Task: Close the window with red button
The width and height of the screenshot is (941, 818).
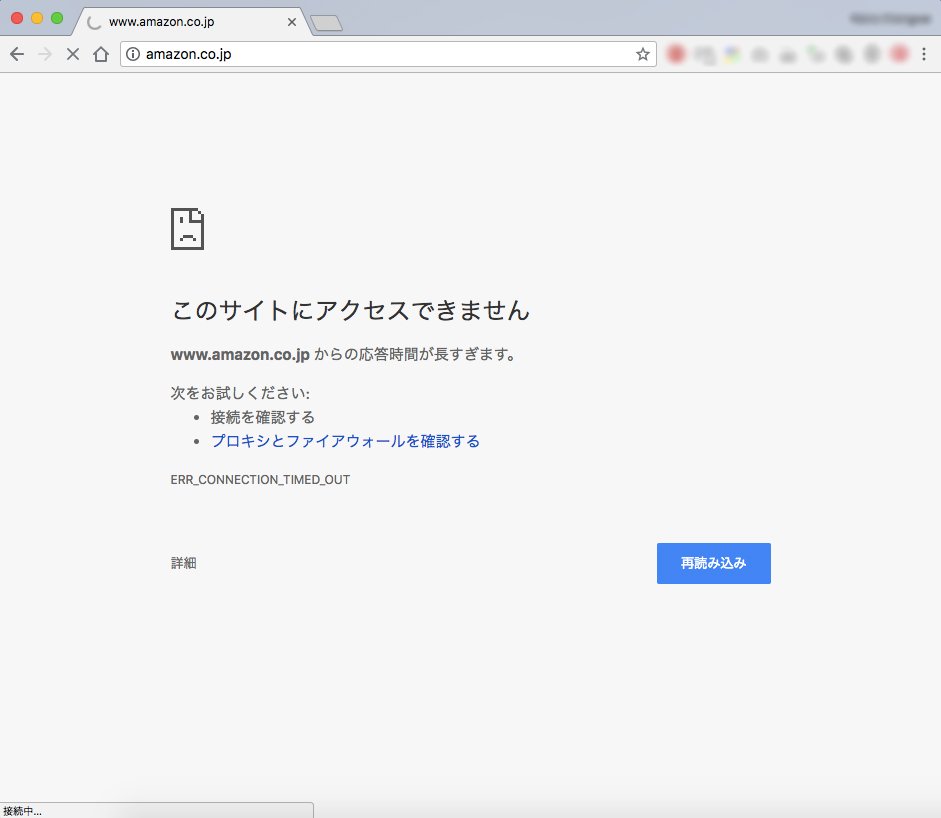Action: coord(17,18)
